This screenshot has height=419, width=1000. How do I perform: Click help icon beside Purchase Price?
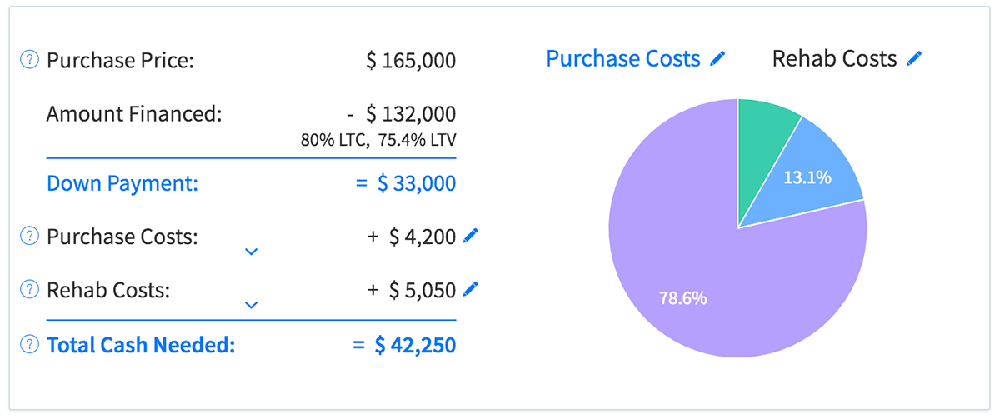point(29,60)
